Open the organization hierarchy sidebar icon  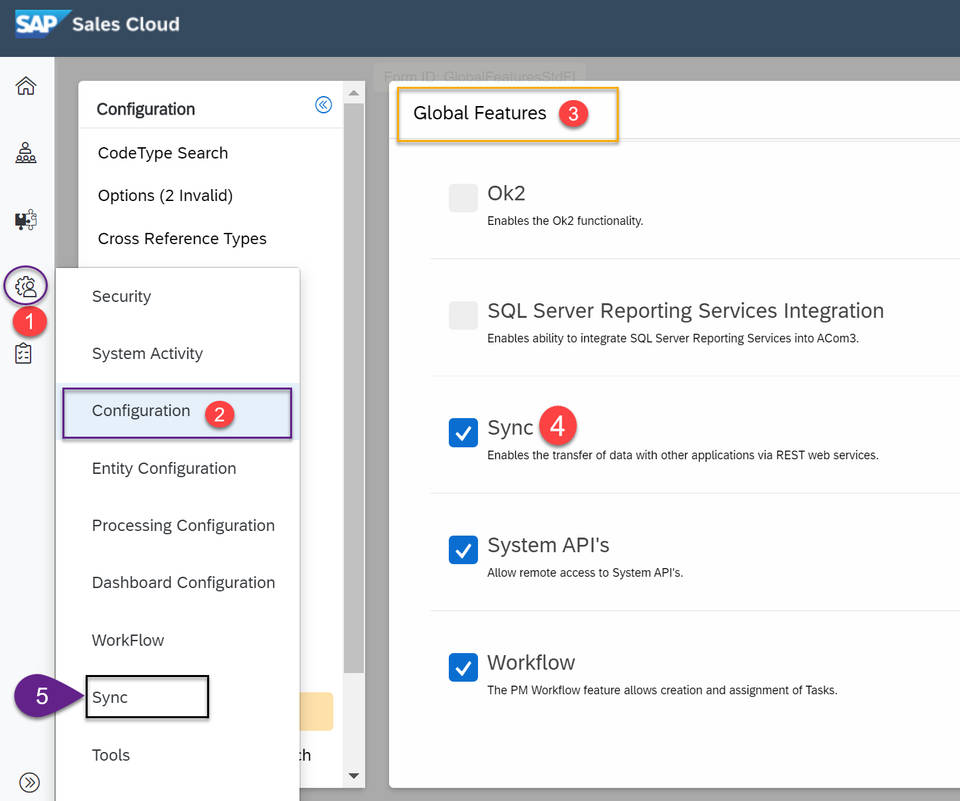coord(25,152)
